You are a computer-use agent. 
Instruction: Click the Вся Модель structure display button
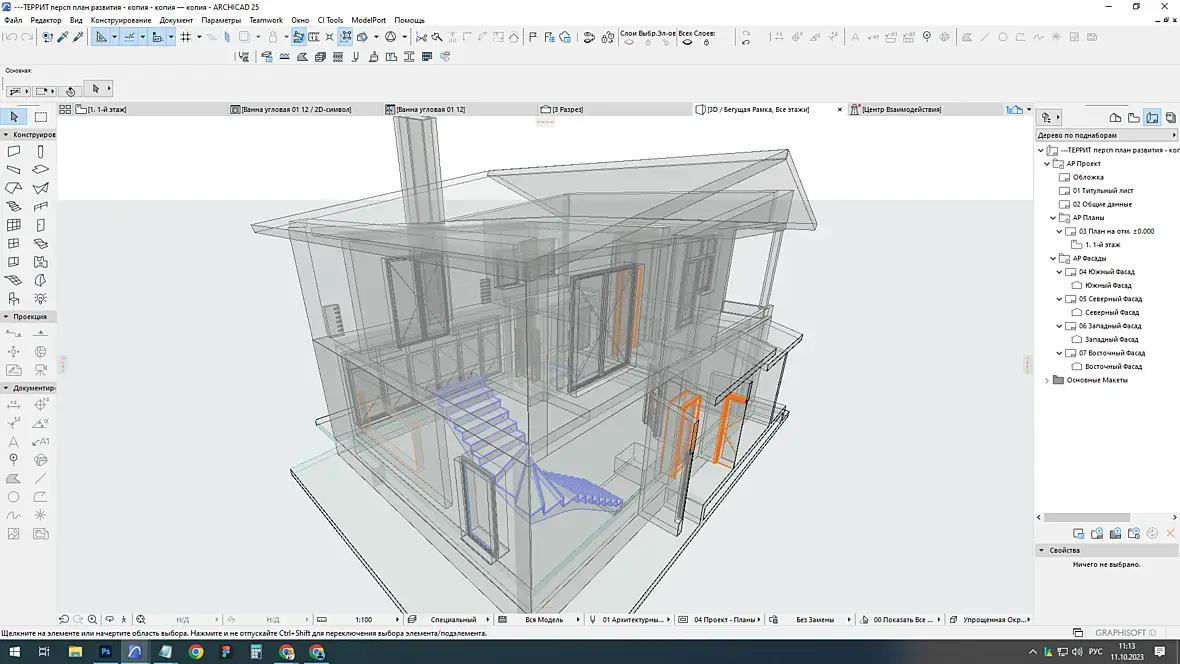(x=545, y=620)
